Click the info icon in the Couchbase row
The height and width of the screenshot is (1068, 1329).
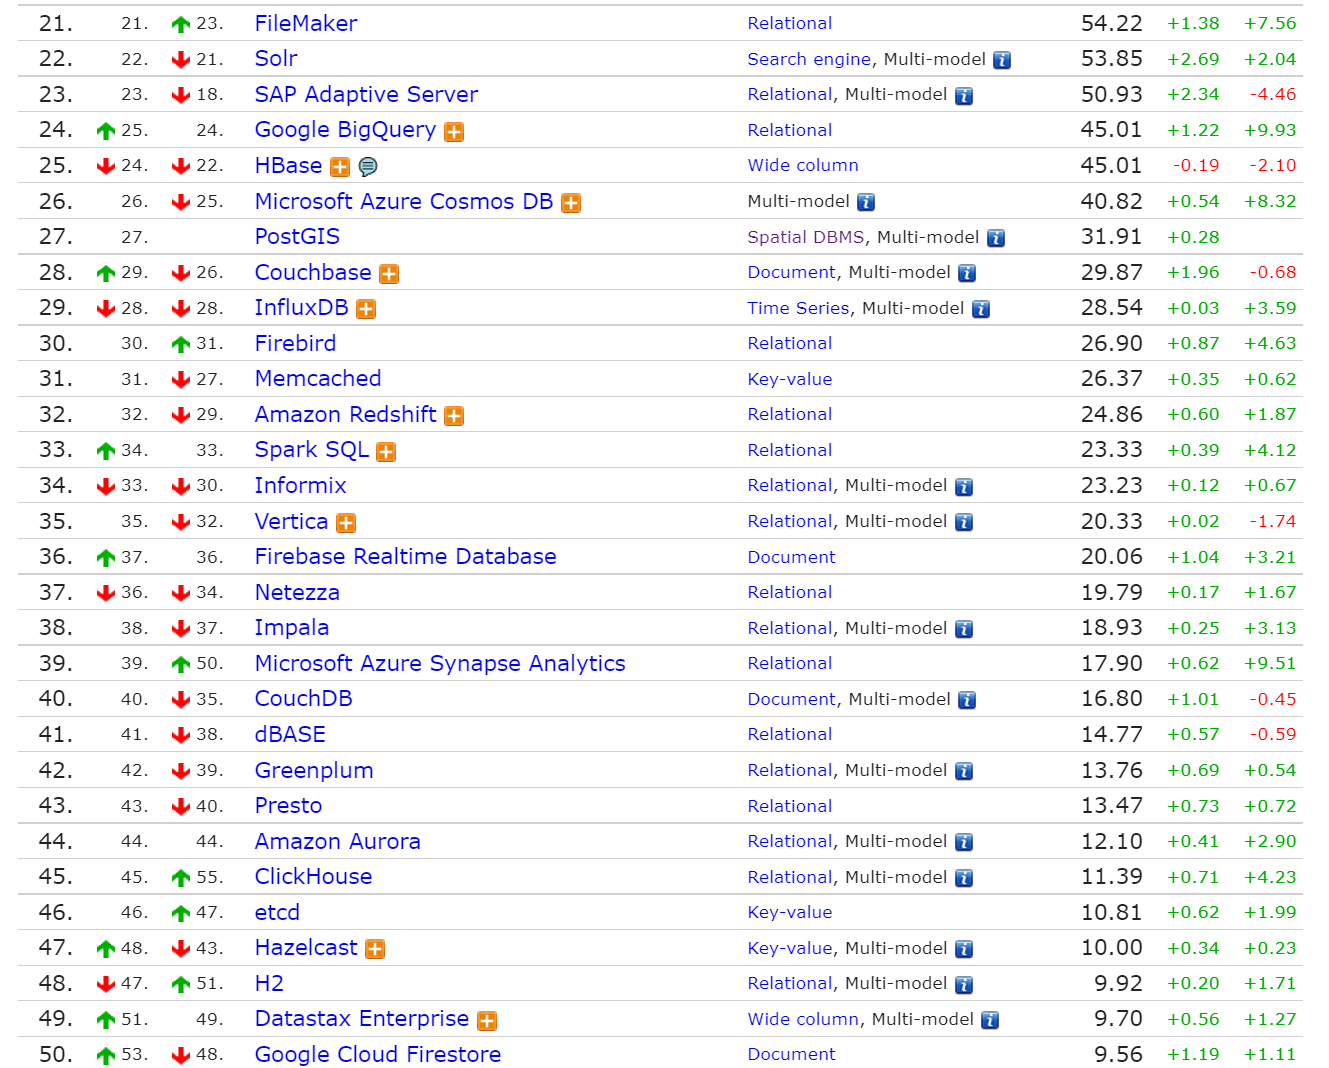(967, 273)
